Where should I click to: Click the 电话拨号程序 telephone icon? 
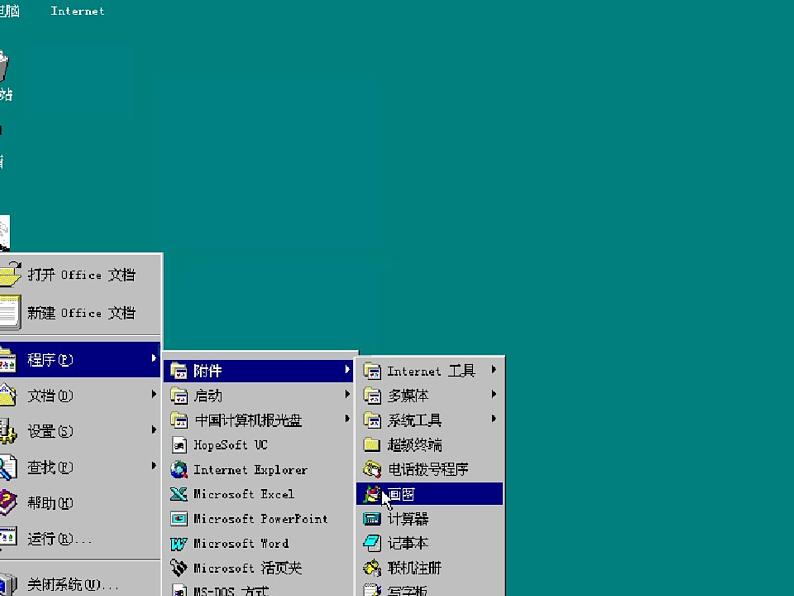tap(372, 469)
